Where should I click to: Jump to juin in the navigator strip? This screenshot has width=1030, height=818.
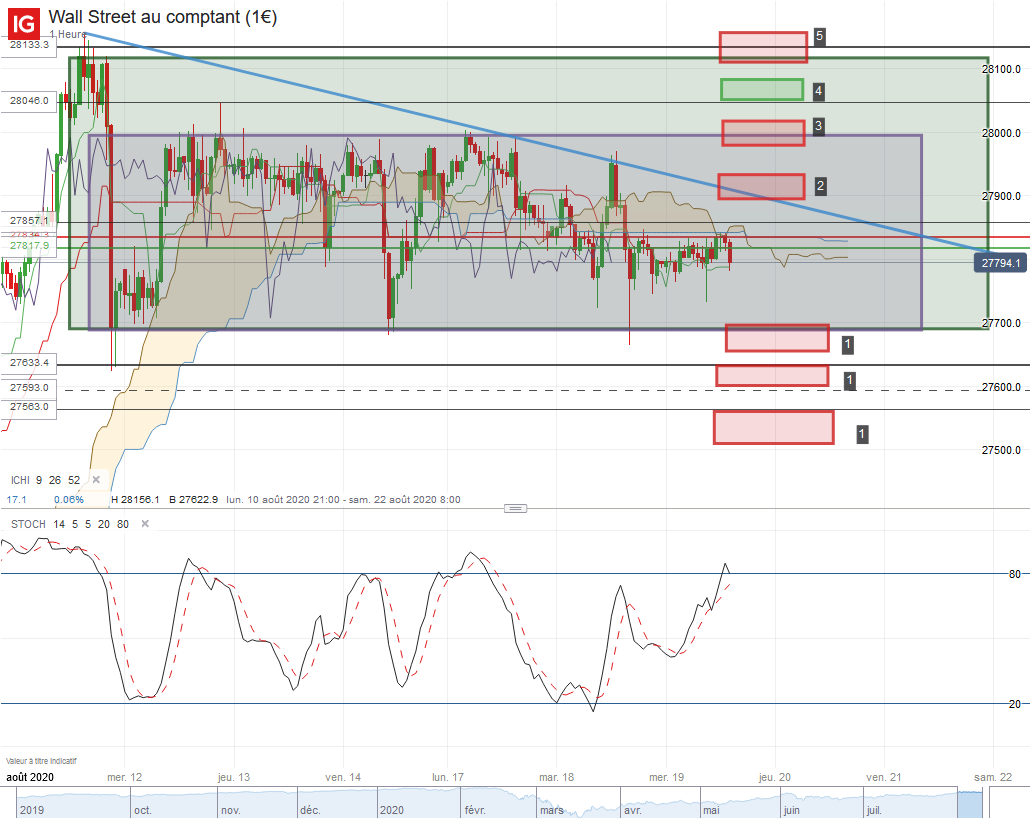coord(792,810)
